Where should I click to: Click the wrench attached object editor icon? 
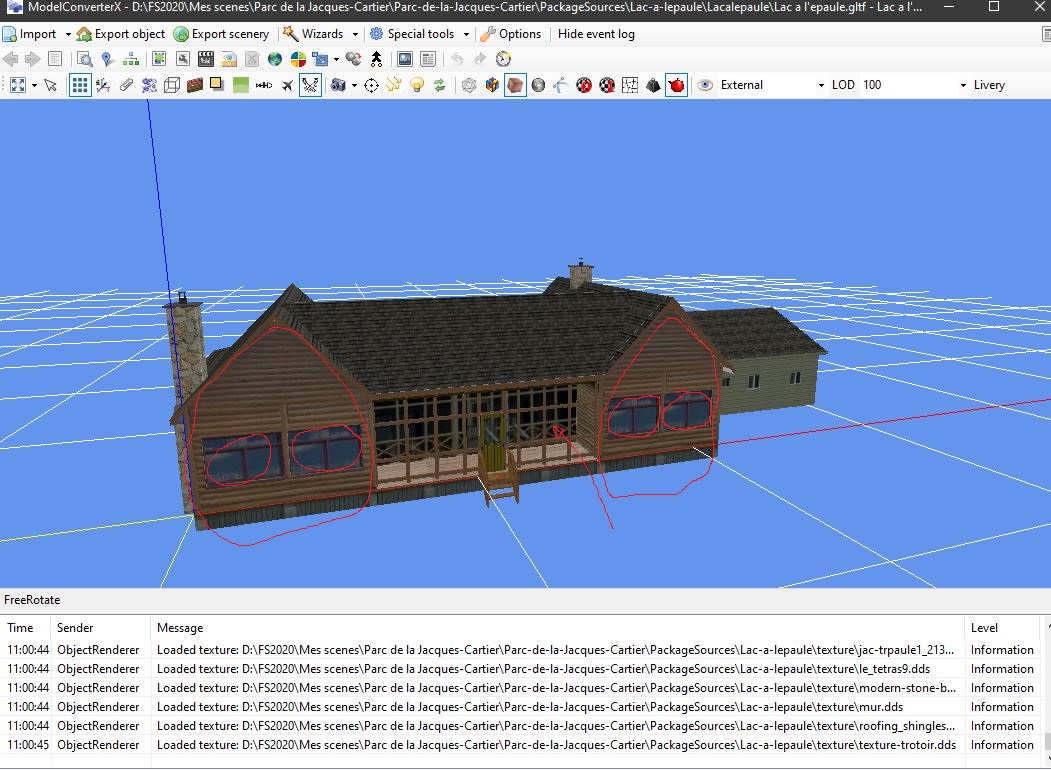coord(182,59)
